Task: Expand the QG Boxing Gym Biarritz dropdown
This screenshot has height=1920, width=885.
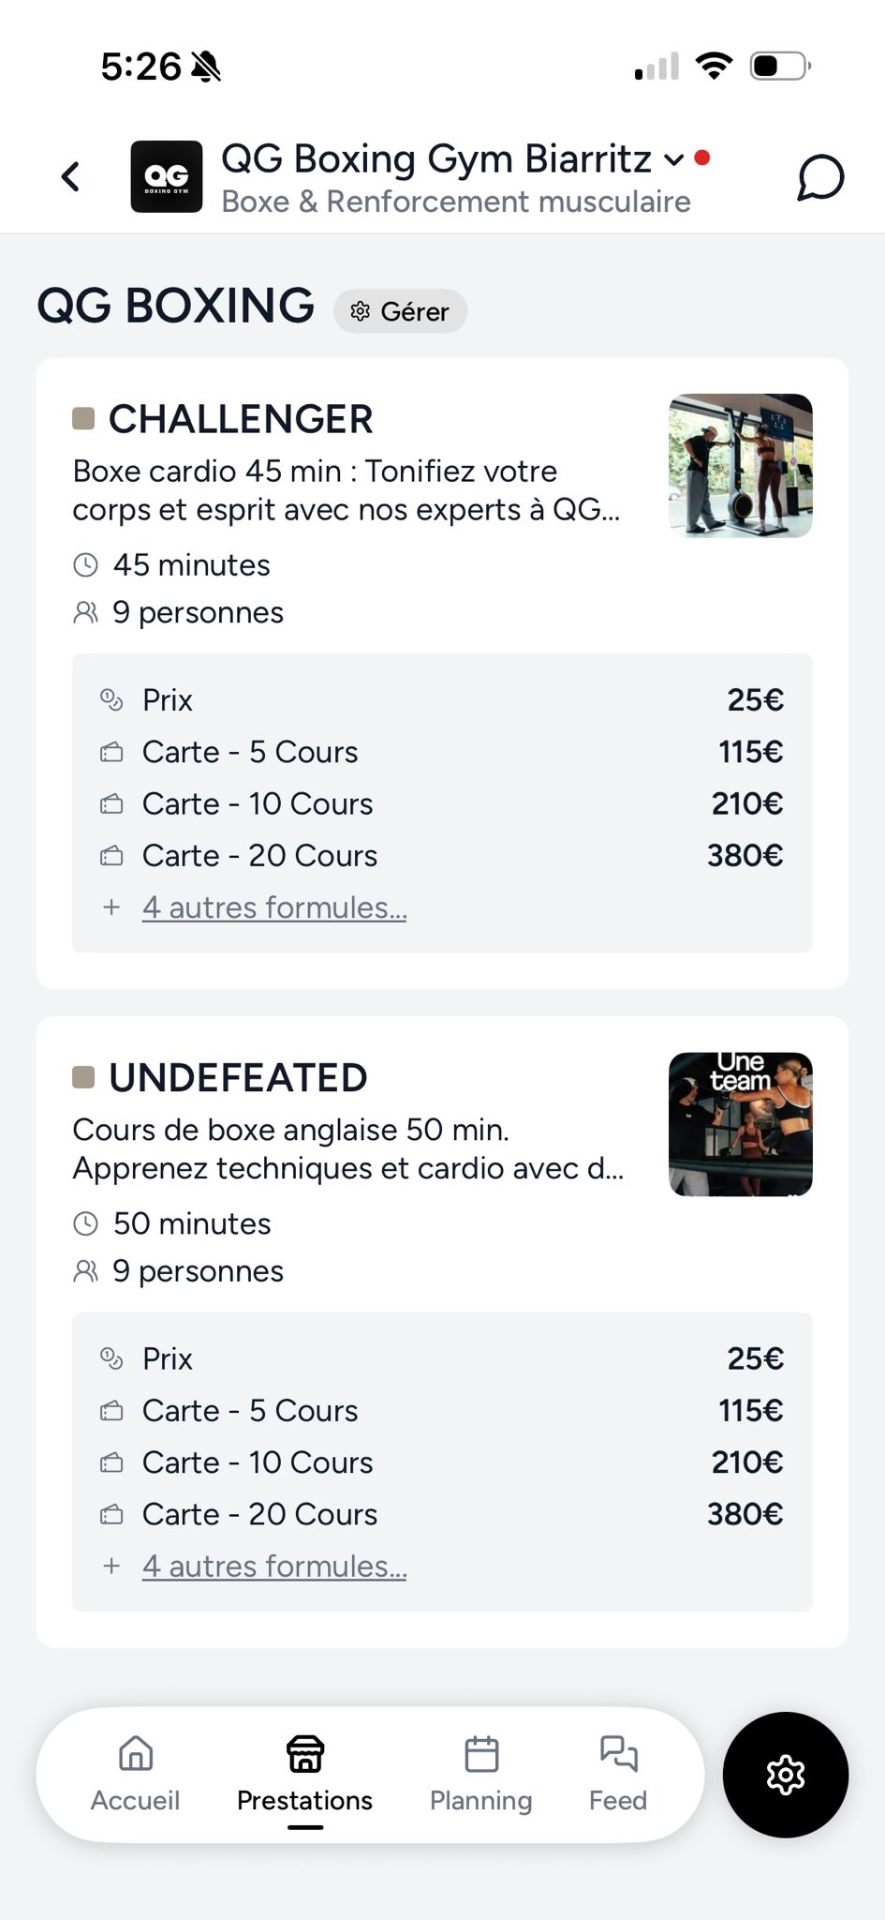Action: [674, 159]
